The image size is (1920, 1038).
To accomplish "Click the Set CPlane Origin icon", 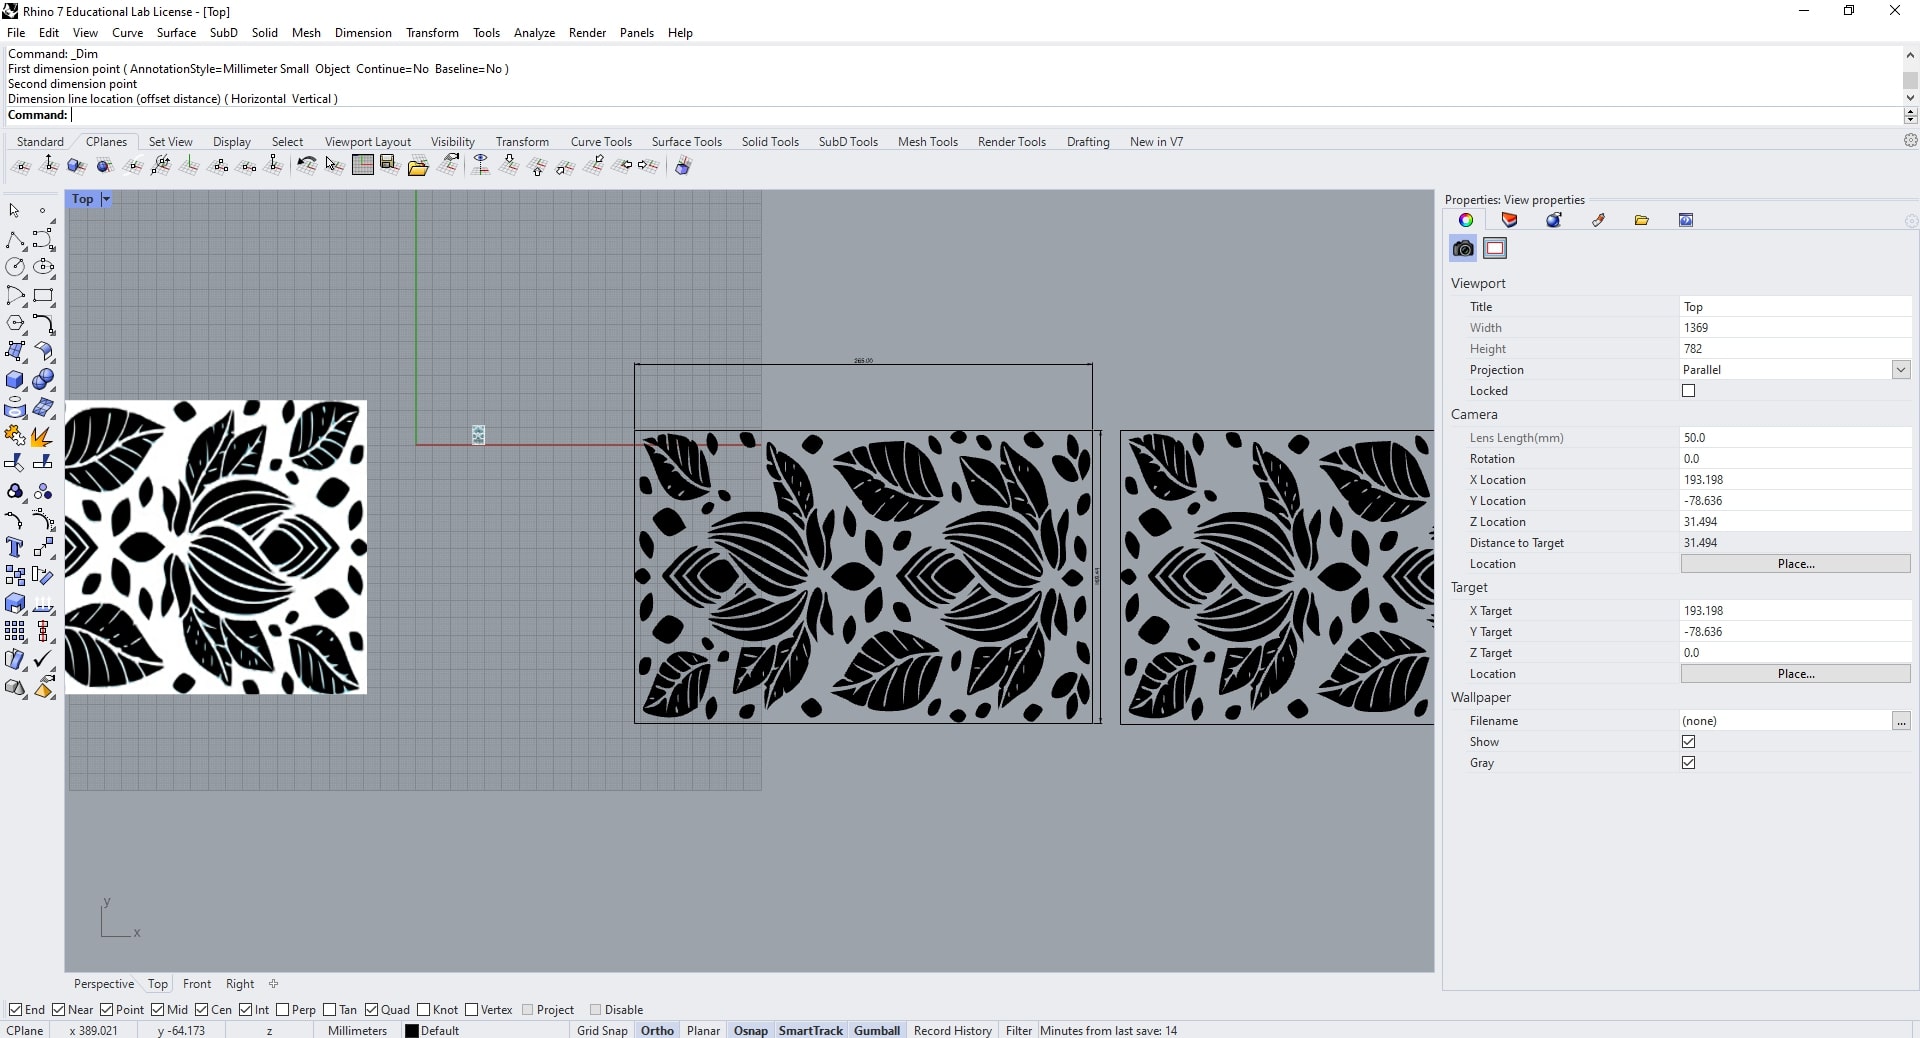I will click(21, 166).
